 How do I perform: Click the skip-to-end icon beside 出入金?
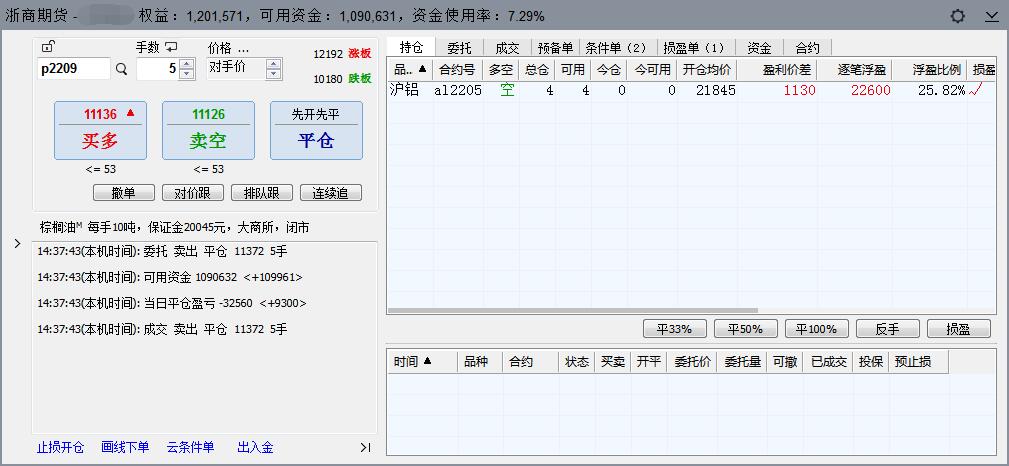tap(365, 447)
